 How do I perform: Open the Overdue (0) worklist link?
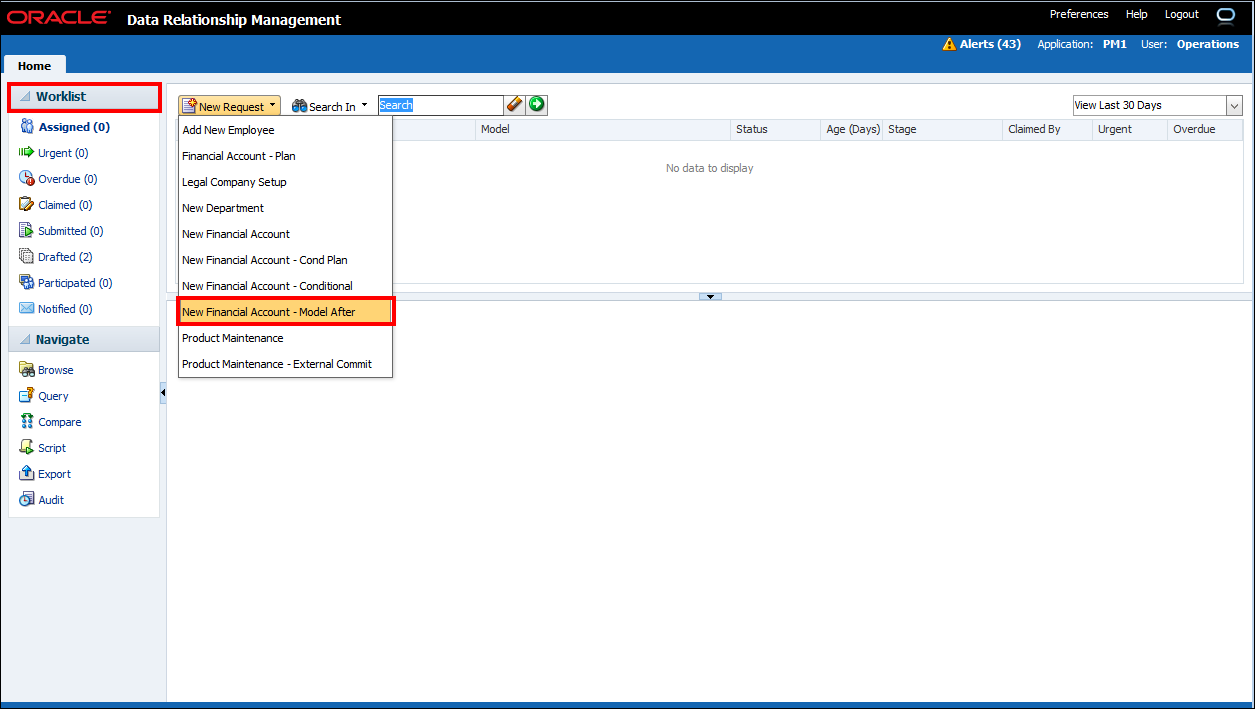click(68, 179)
